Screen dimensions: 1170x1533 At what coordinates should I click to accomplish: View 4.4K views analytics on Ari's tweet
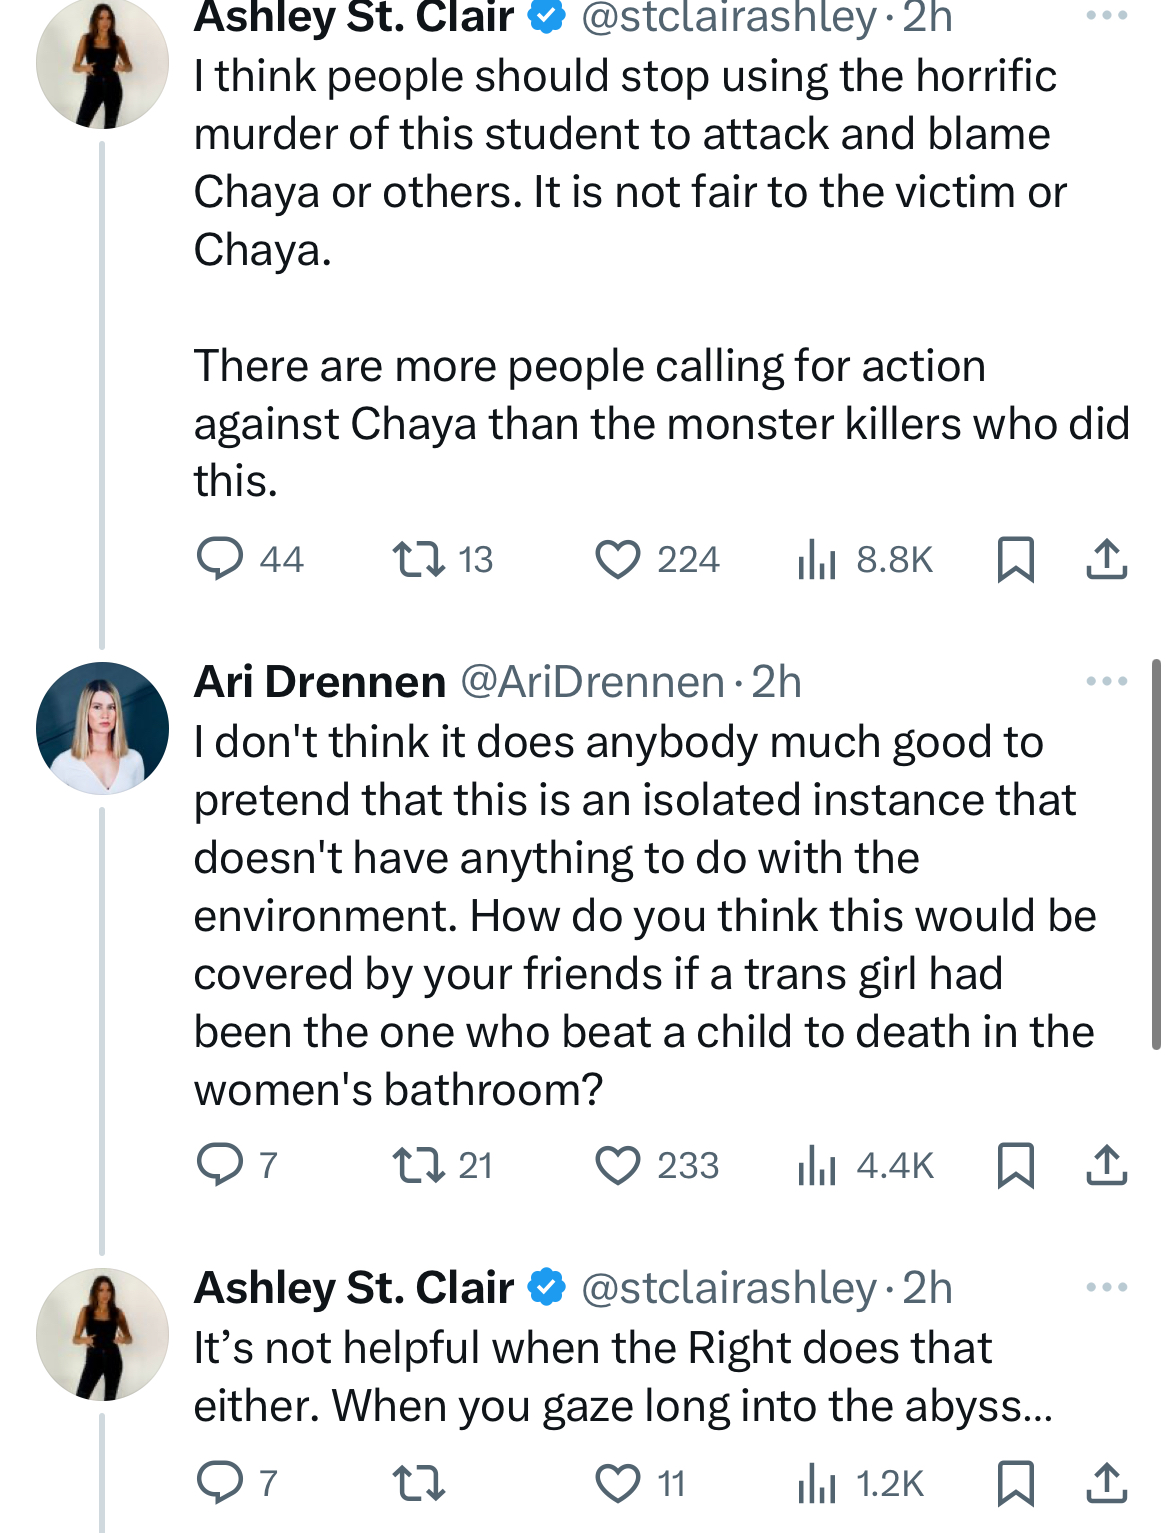pos(865,1166)
